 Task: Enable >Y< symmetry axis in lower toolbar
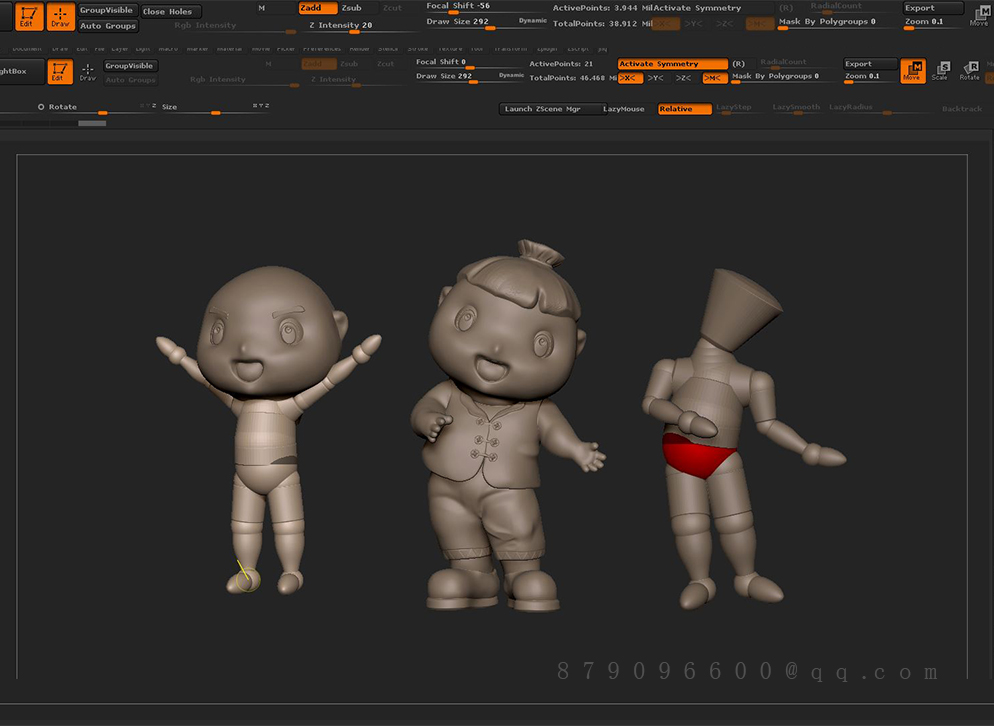pyautogui.click(x=657, y=78)
